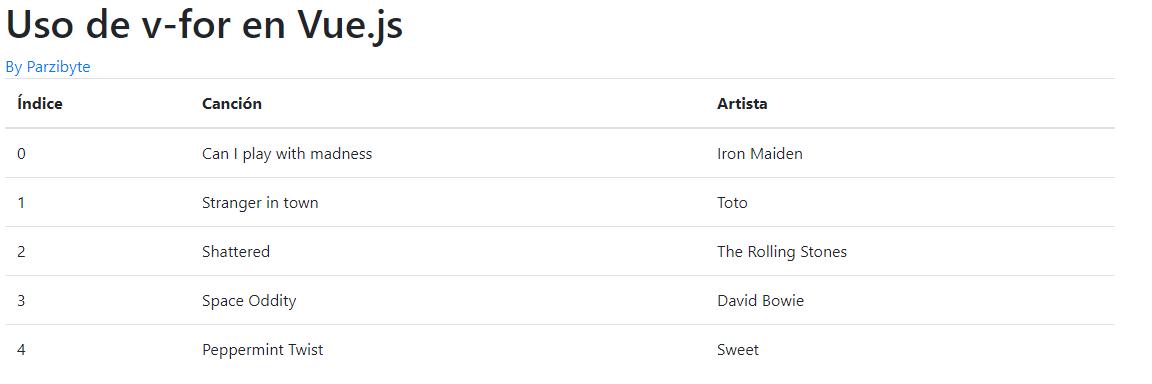Image resolution: width=1152 pixels, height=384 pixels.
Task: Select the Sweet artist cell
Action: 738,350
